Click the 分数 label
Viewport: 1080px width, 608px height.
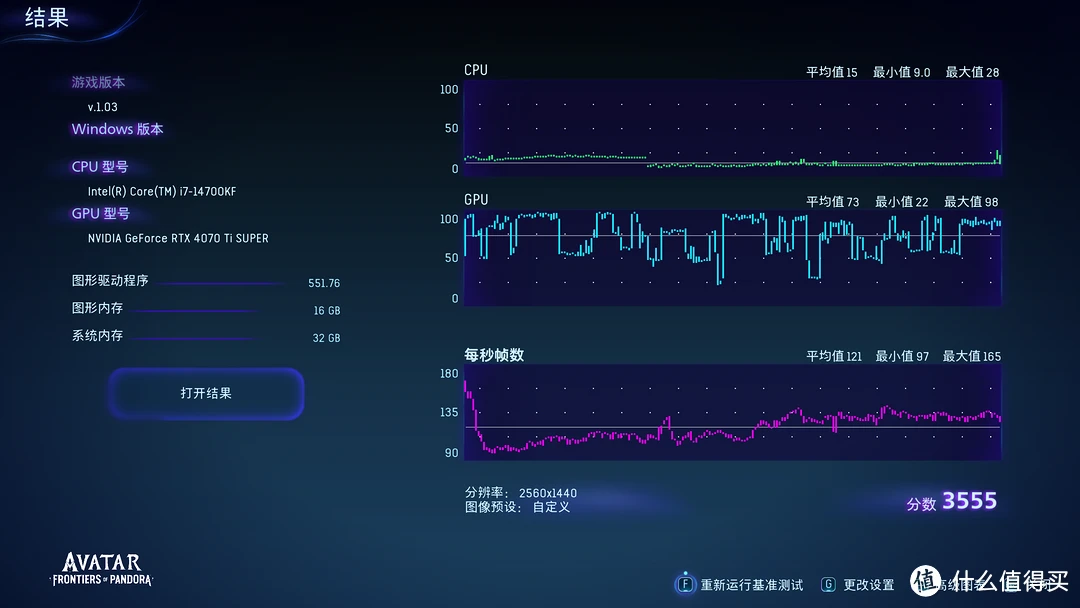921,504
